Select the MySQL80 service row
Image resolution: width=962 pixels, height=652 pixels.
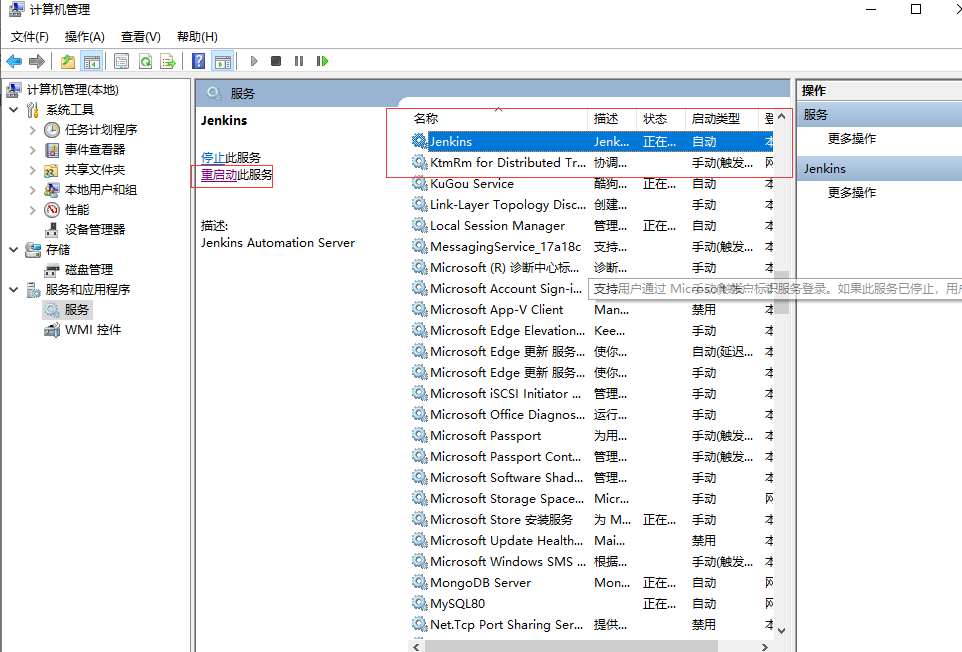592,604
